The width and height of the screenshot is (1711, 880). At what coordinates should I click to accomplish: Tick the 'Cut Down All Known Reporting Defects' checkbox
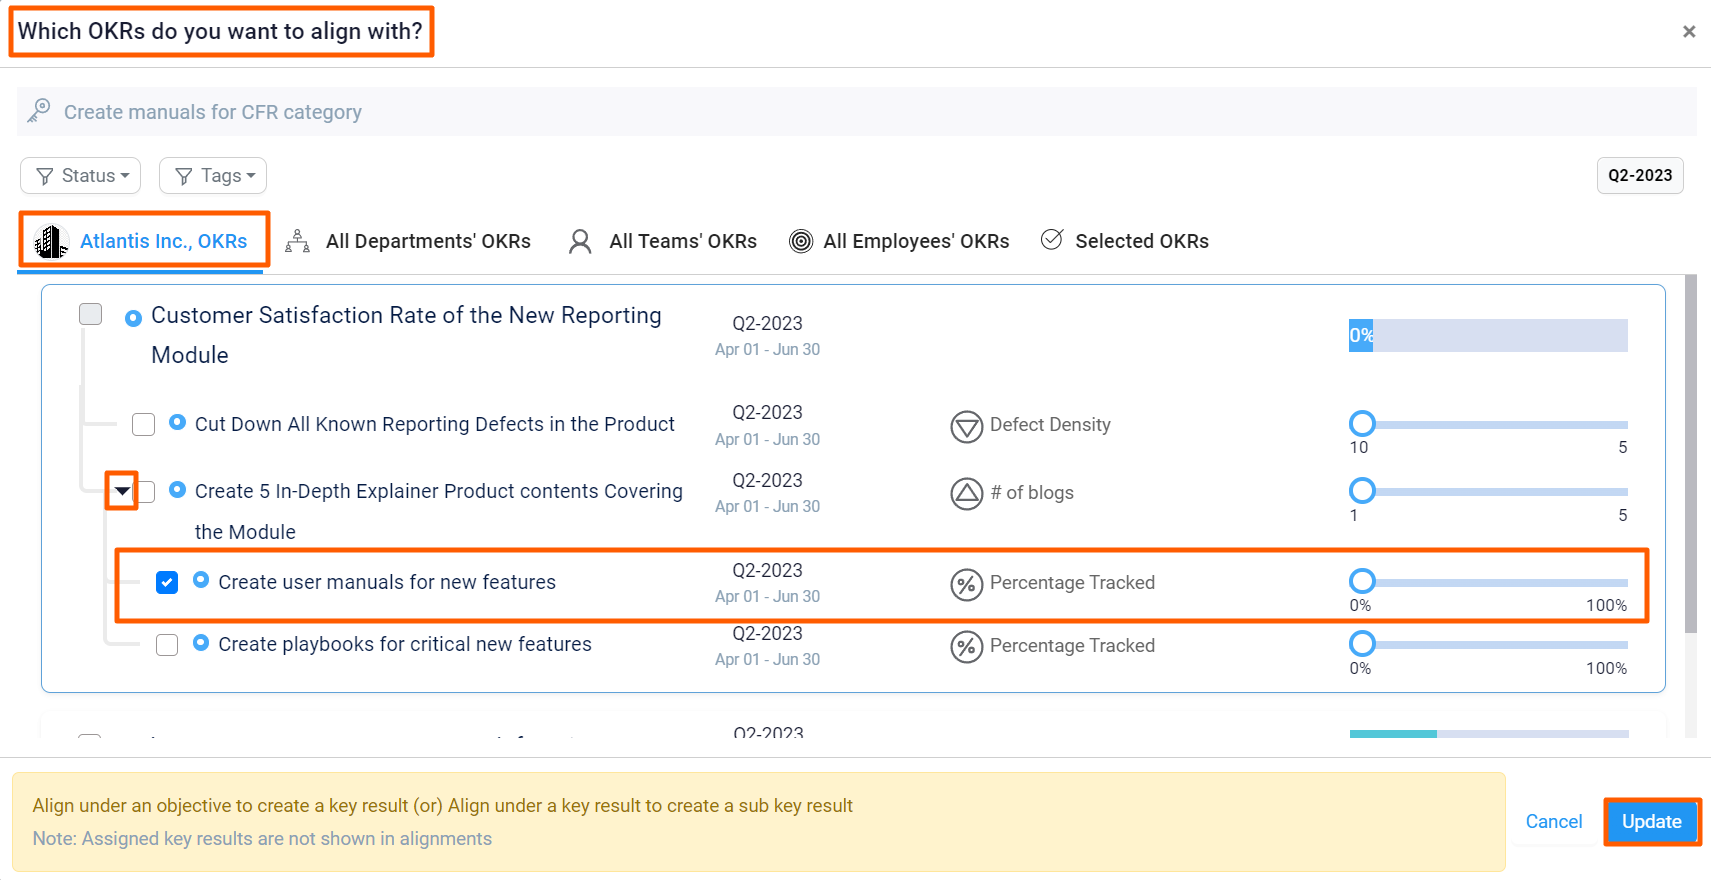point(144,425)
